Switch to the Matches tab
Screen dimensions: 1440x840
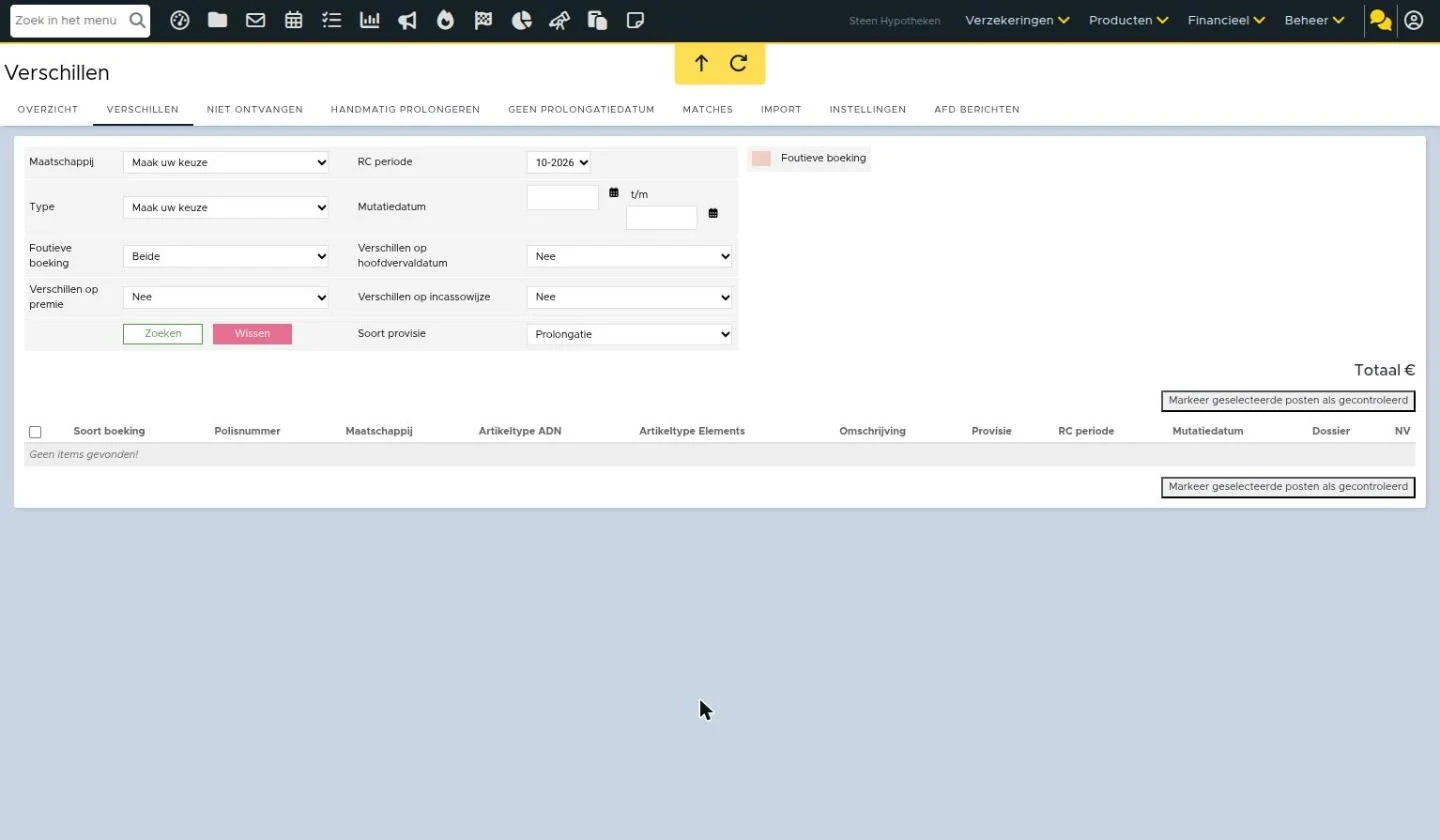pyautogui.click(x=708, y=109)
